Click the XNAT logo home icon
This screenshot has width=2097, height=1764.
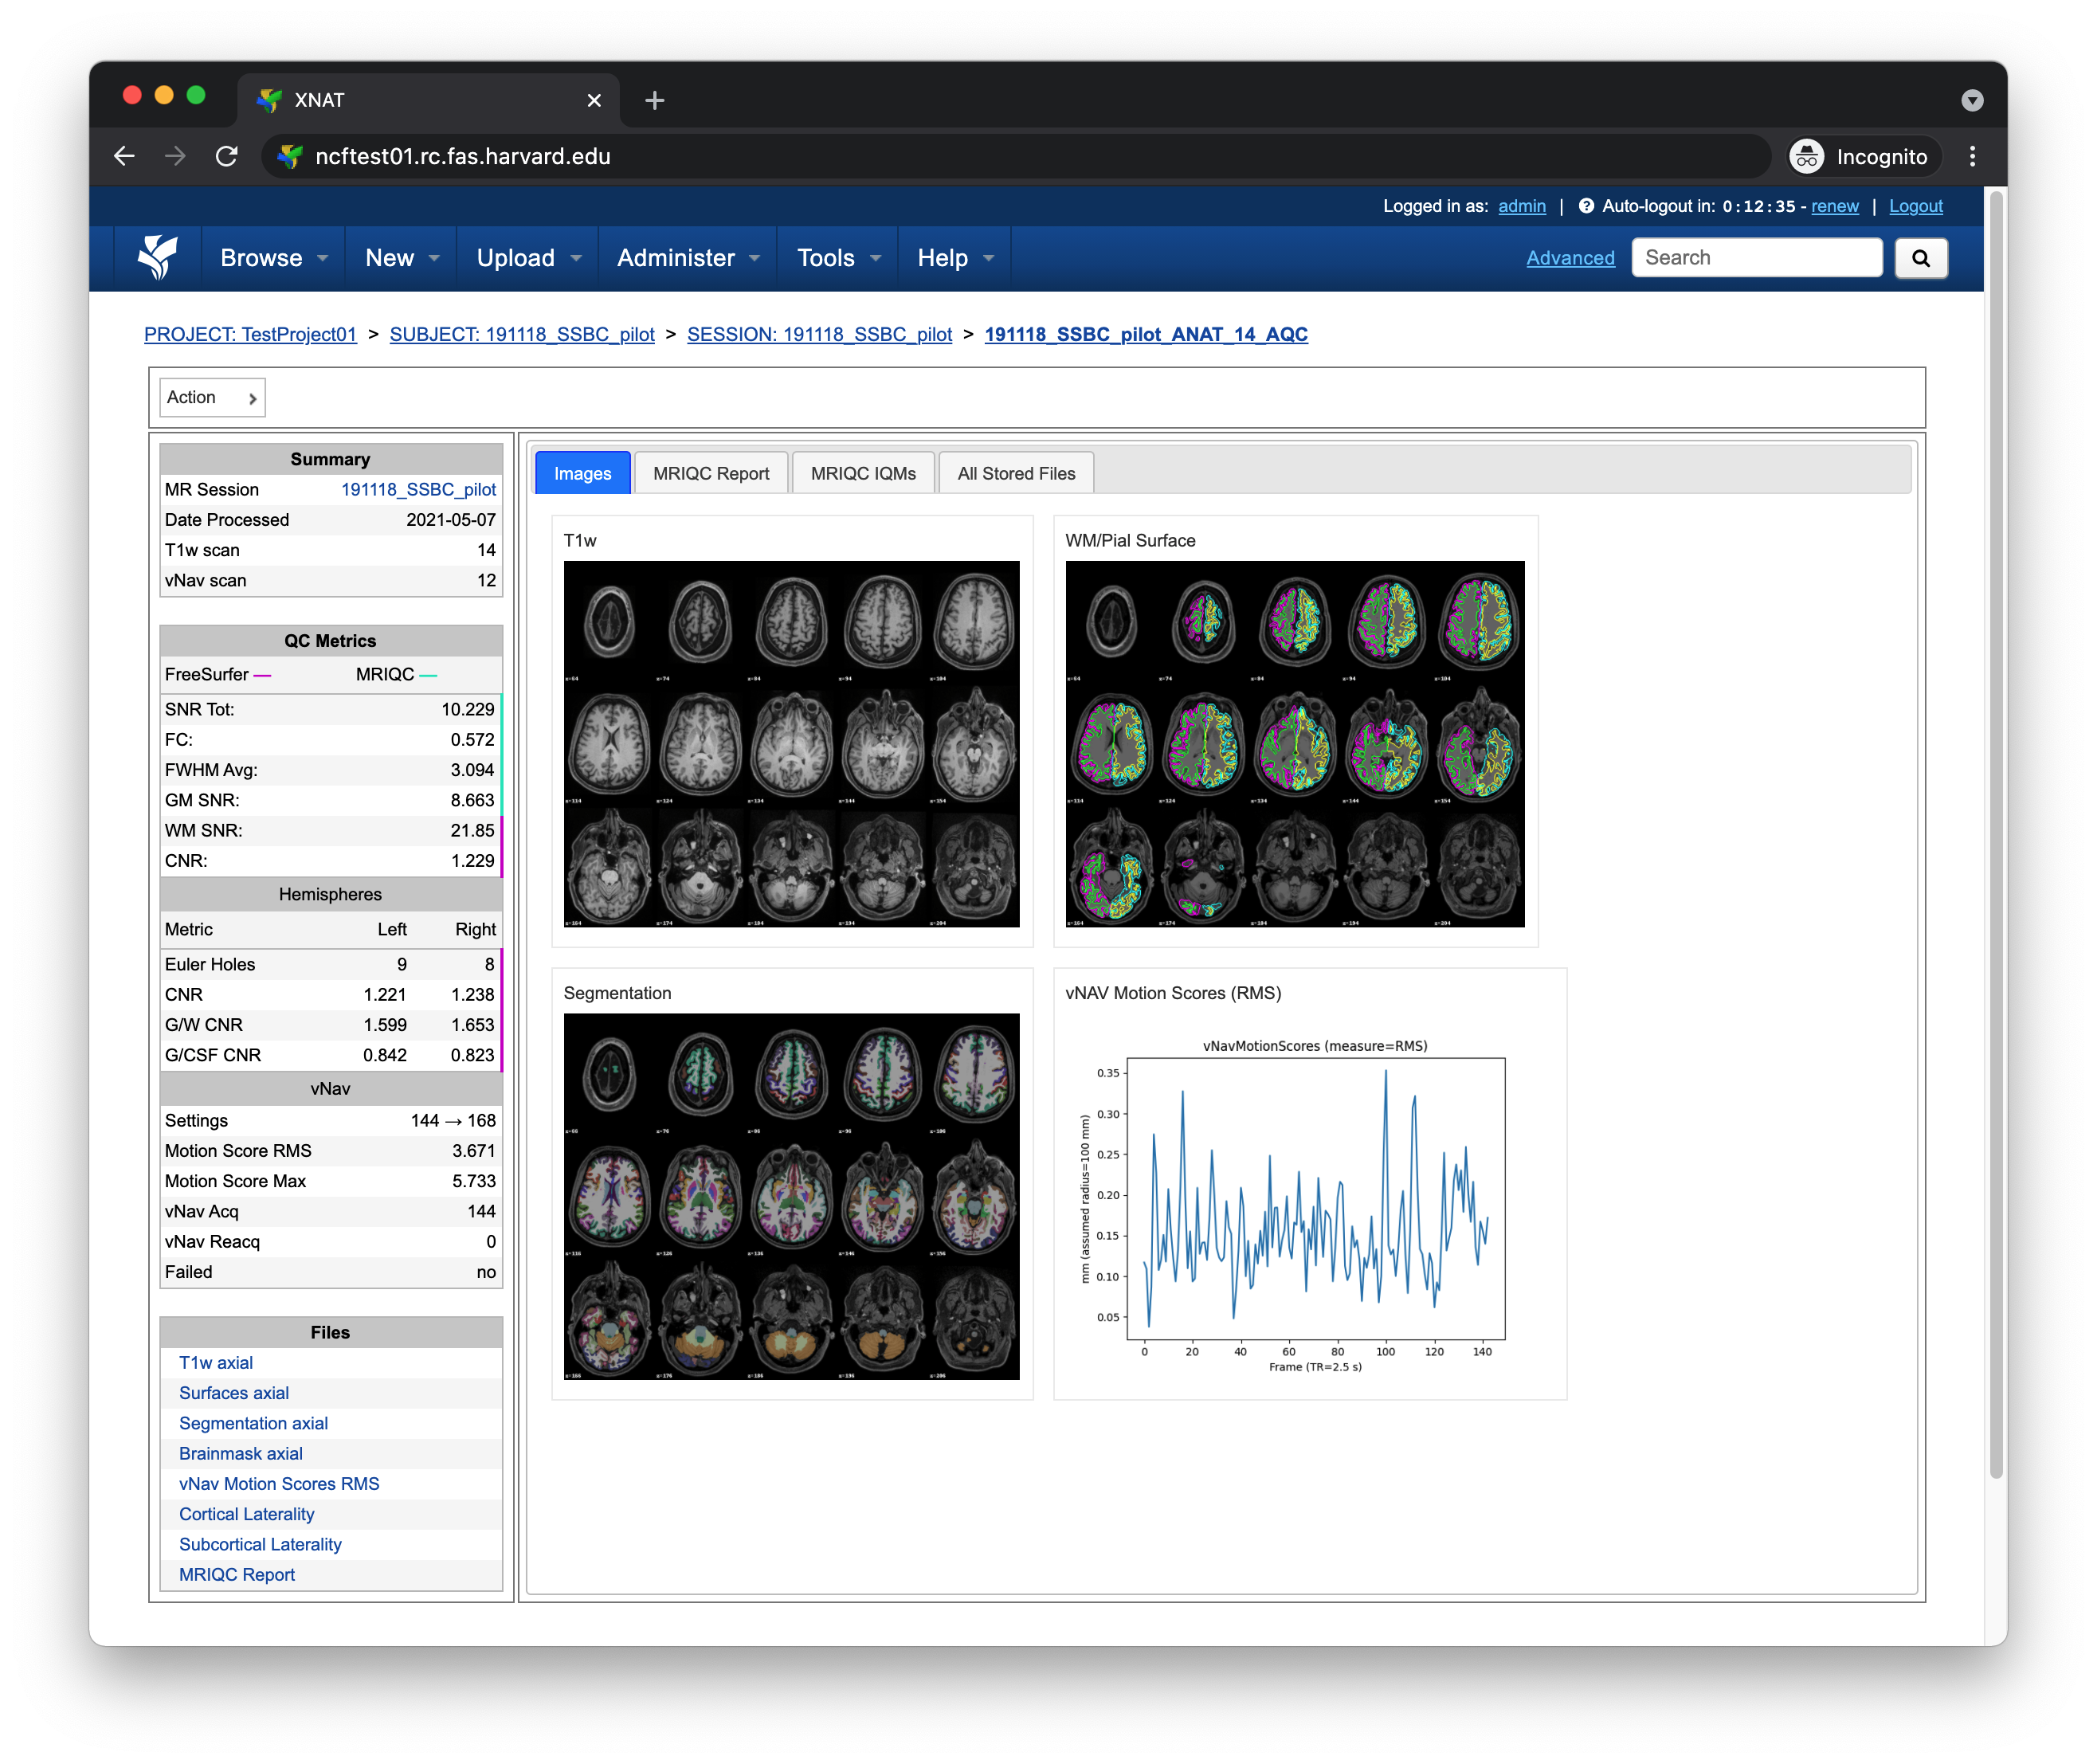click(157, 257)
